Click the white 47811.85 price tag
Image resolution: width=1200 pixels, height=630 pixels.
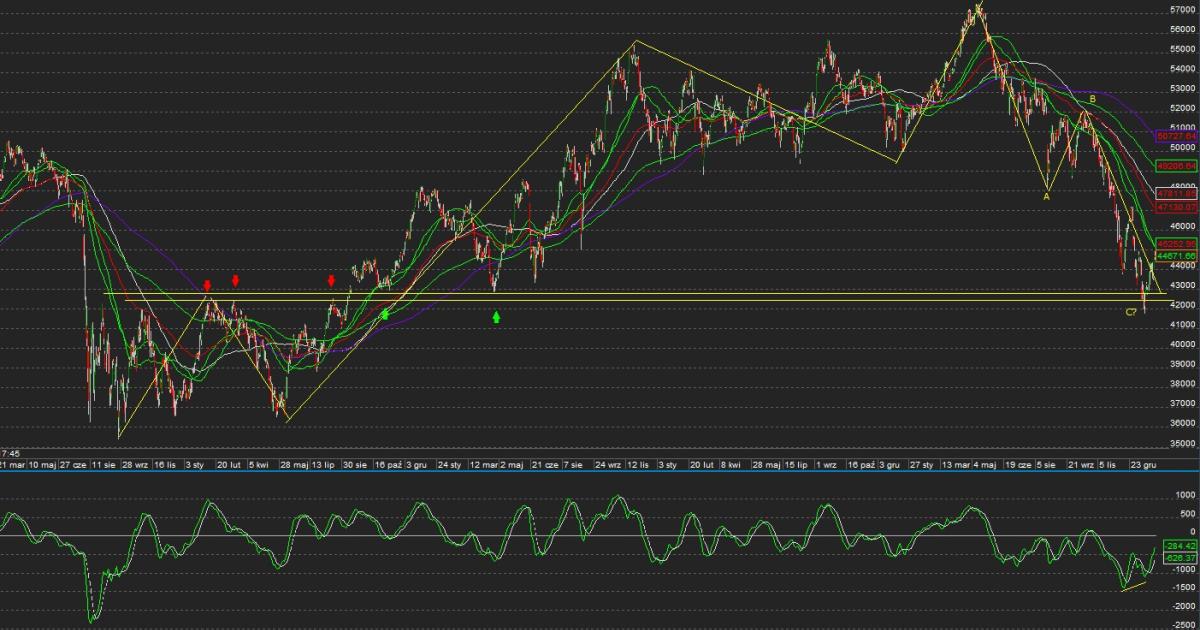click(1176, 193)
